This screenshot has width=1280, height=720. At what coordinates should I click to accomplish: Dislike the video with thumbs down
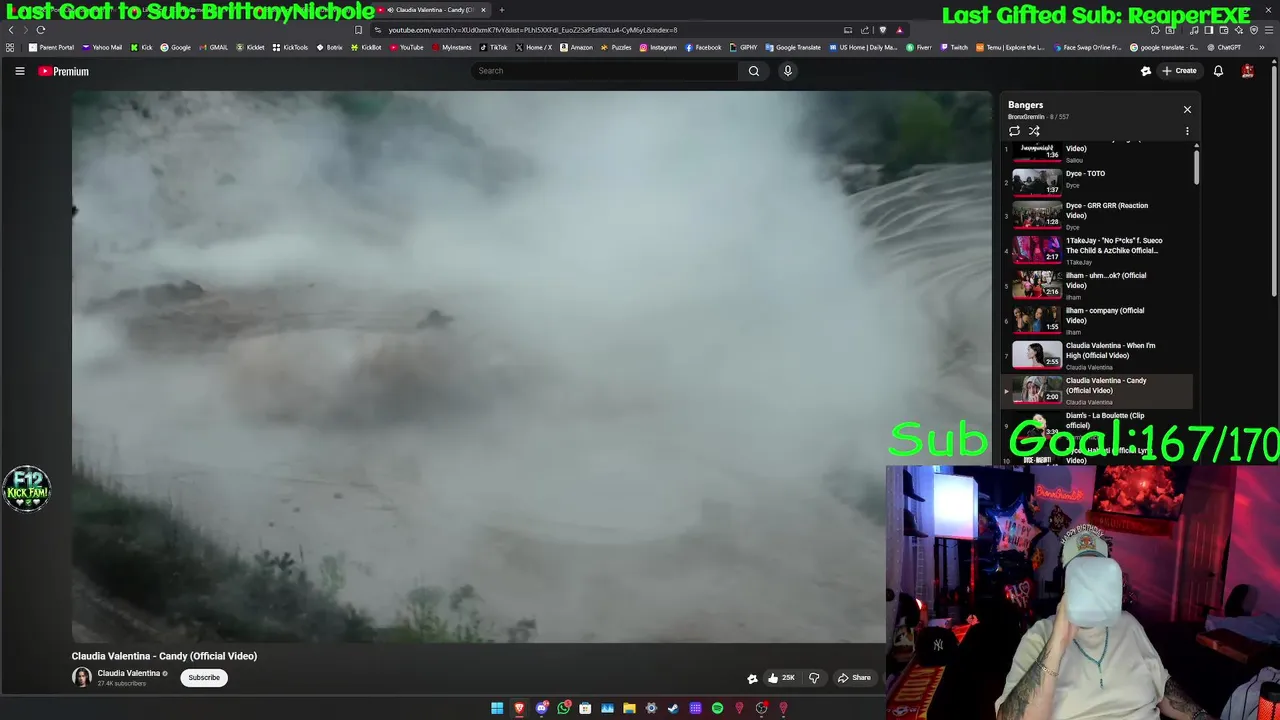tap(814, 678)
